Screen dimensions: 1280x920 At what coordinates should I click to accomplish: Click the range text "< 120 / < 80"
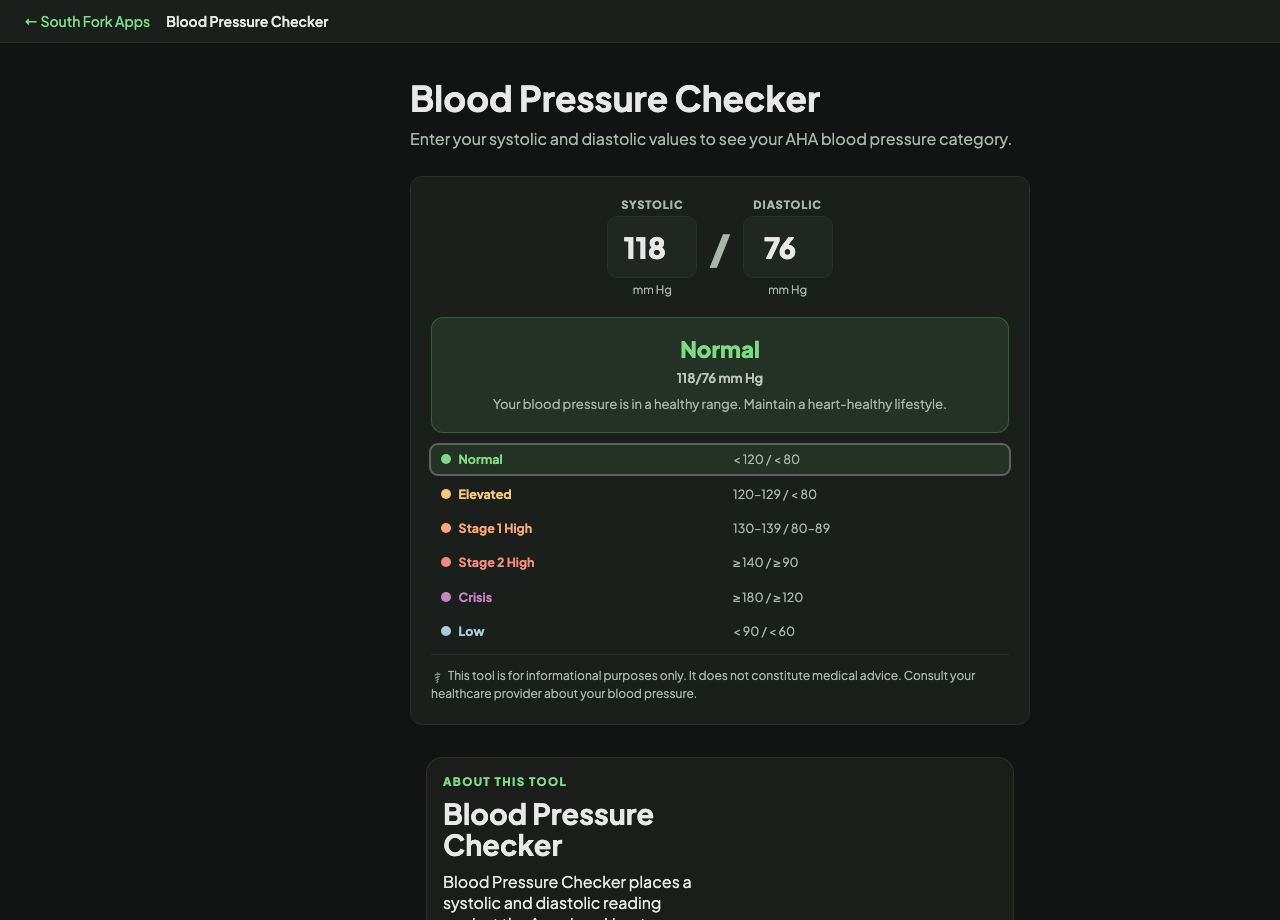coord(766,459)
